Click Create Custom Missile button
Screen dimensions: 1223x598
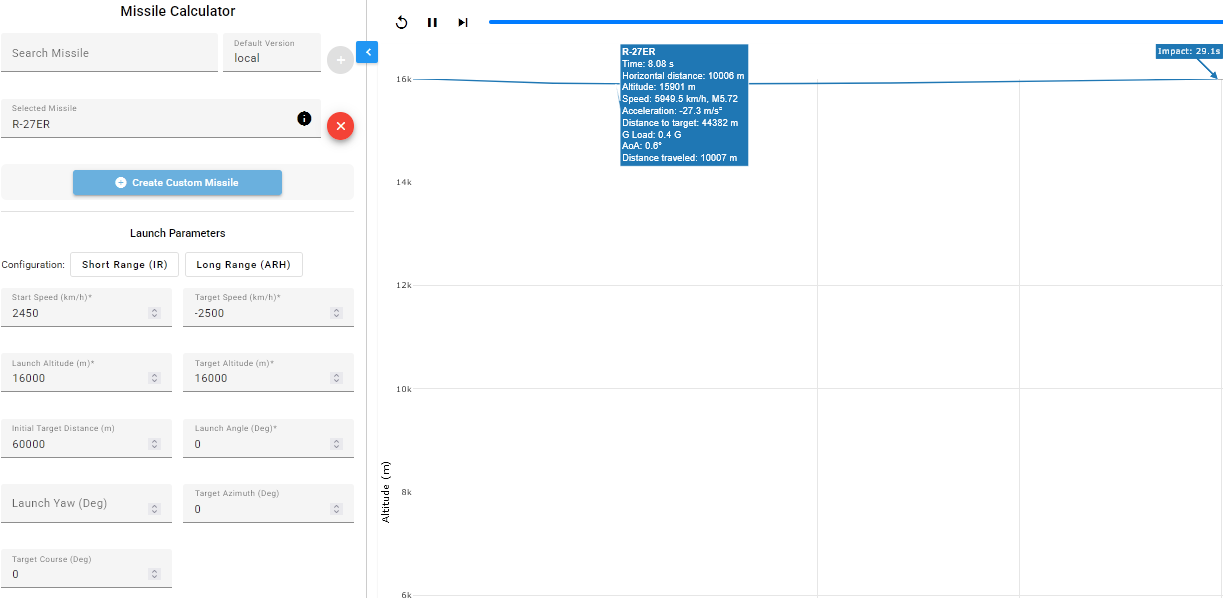coord(177,183)
